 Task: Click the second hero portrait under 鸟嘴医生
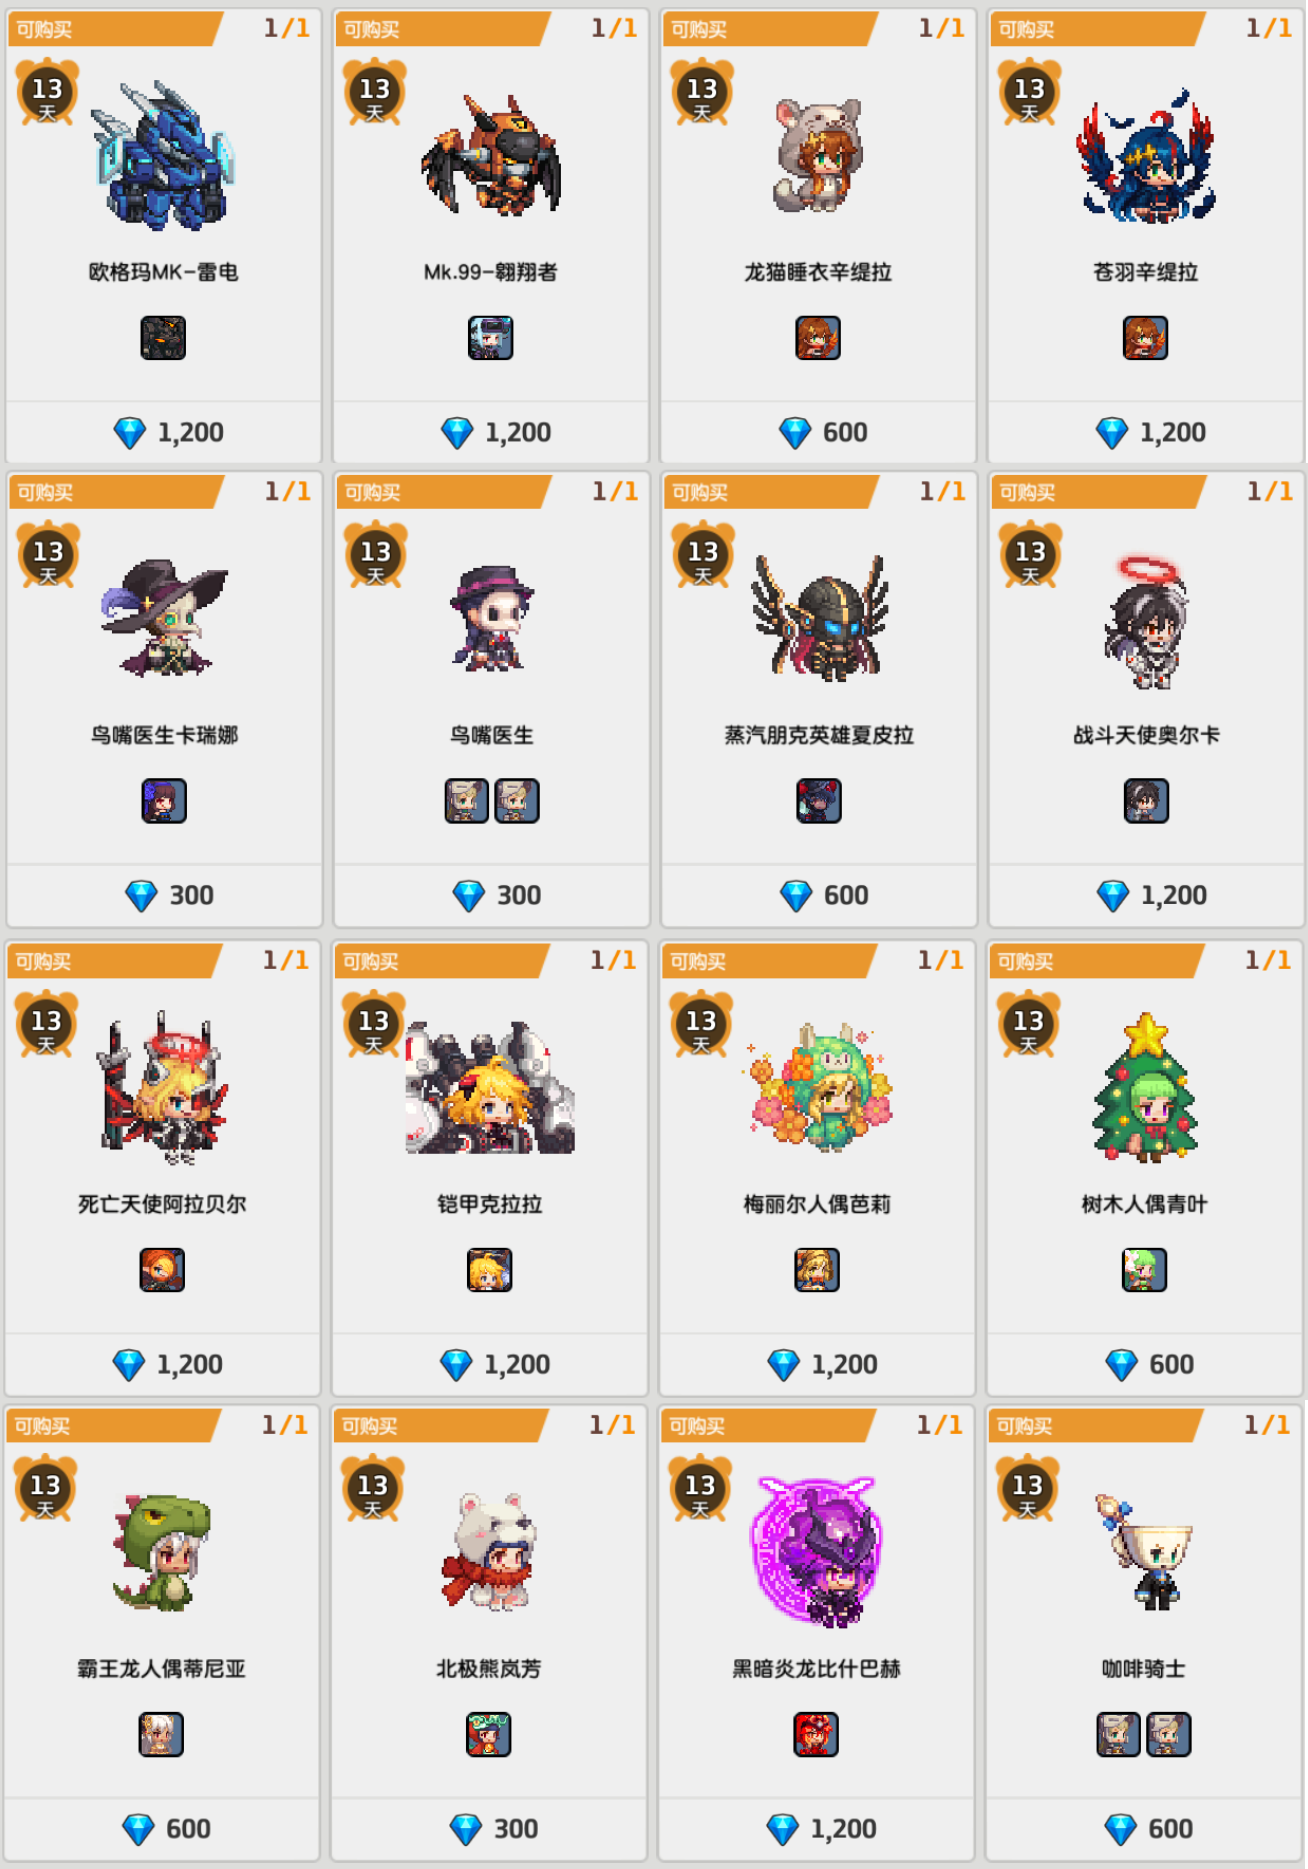pyautogui.click(x=517, y=801)
